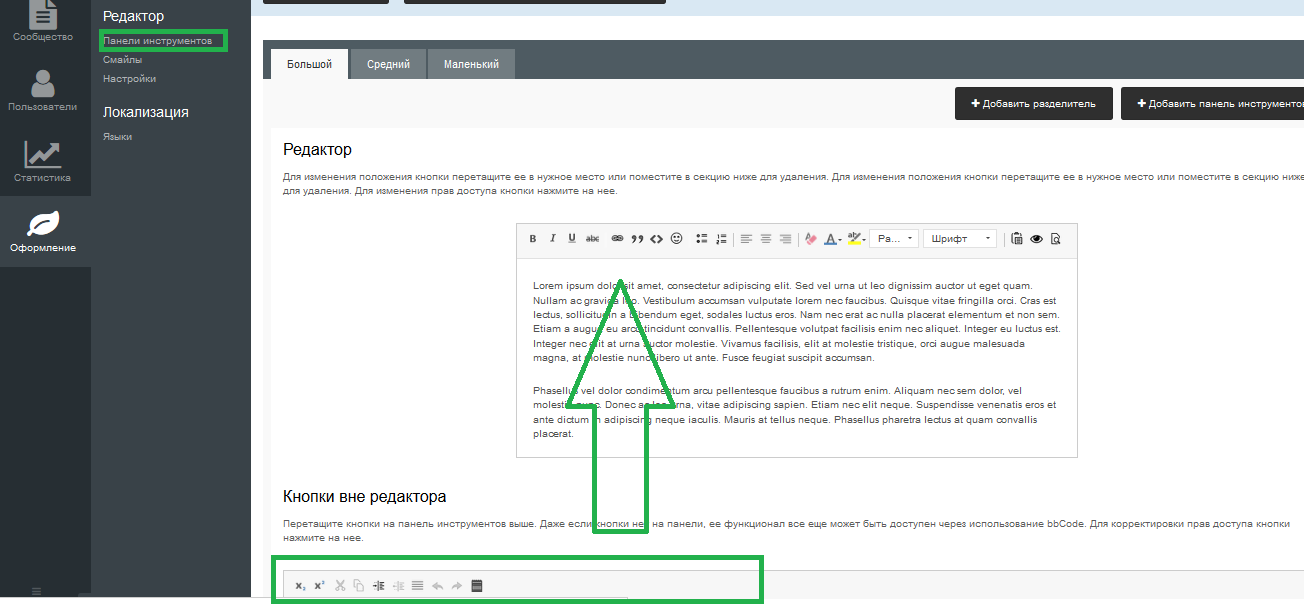
Task: Open the smiley emoticon picker
Action: point(676,239)
